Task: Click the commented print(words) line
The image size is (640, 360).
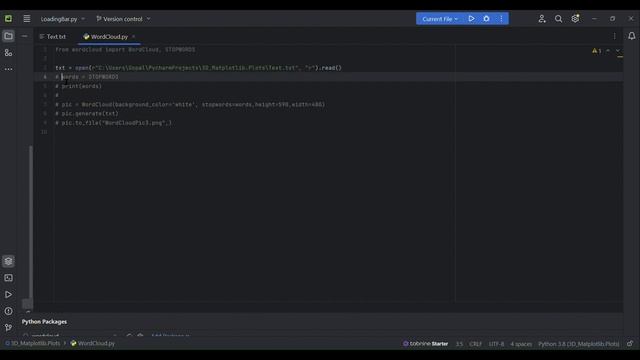Action: click(78, 86)
